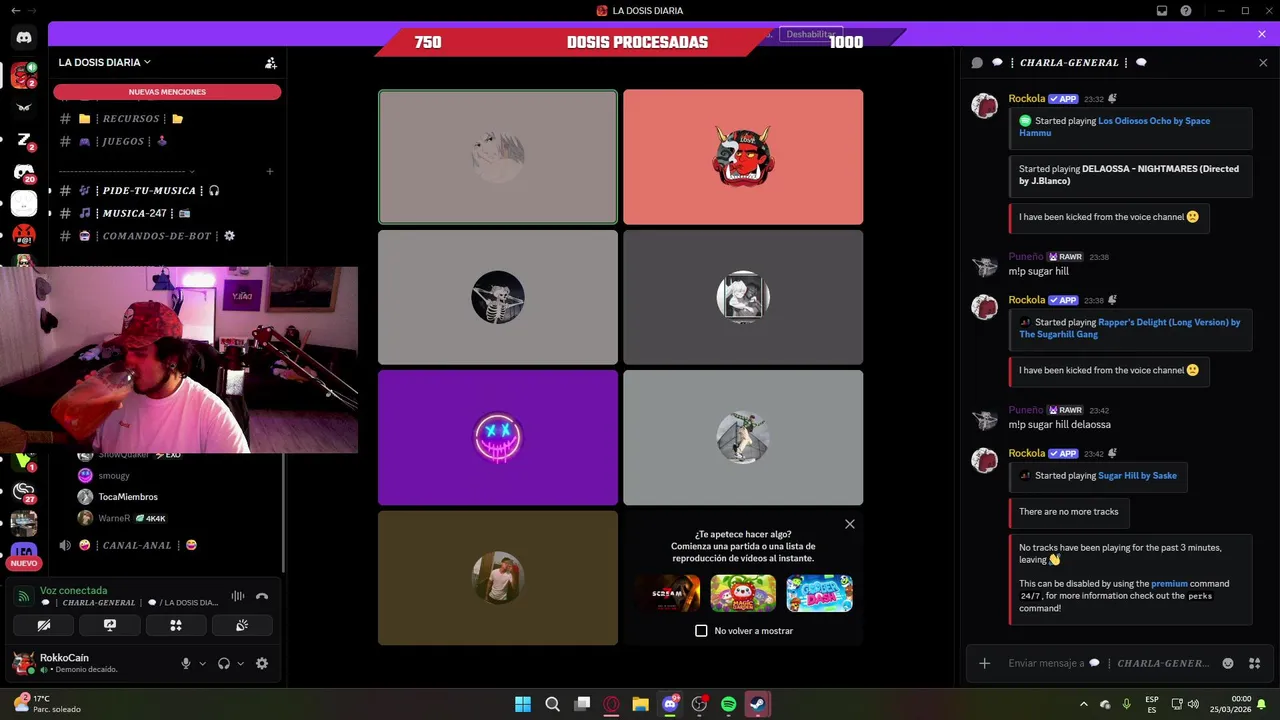1280x720 pixels.
Task: Open File Explorer from taskbar
Action: pos(640,704)
